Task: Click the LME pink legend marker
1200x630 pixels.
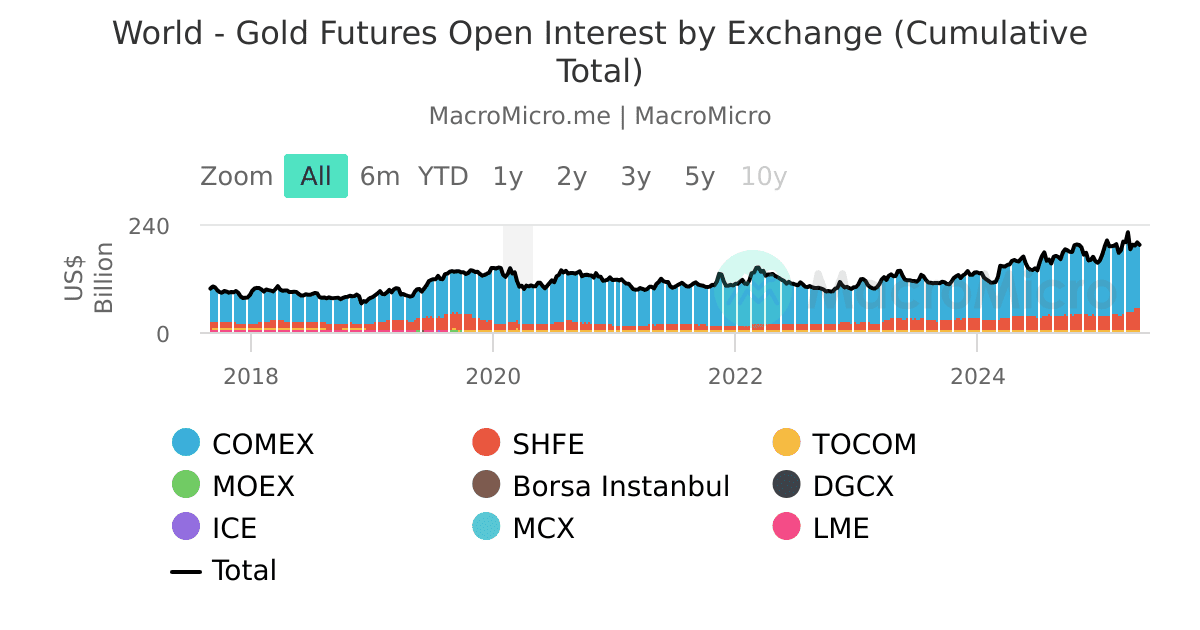Action: [786, 528]
